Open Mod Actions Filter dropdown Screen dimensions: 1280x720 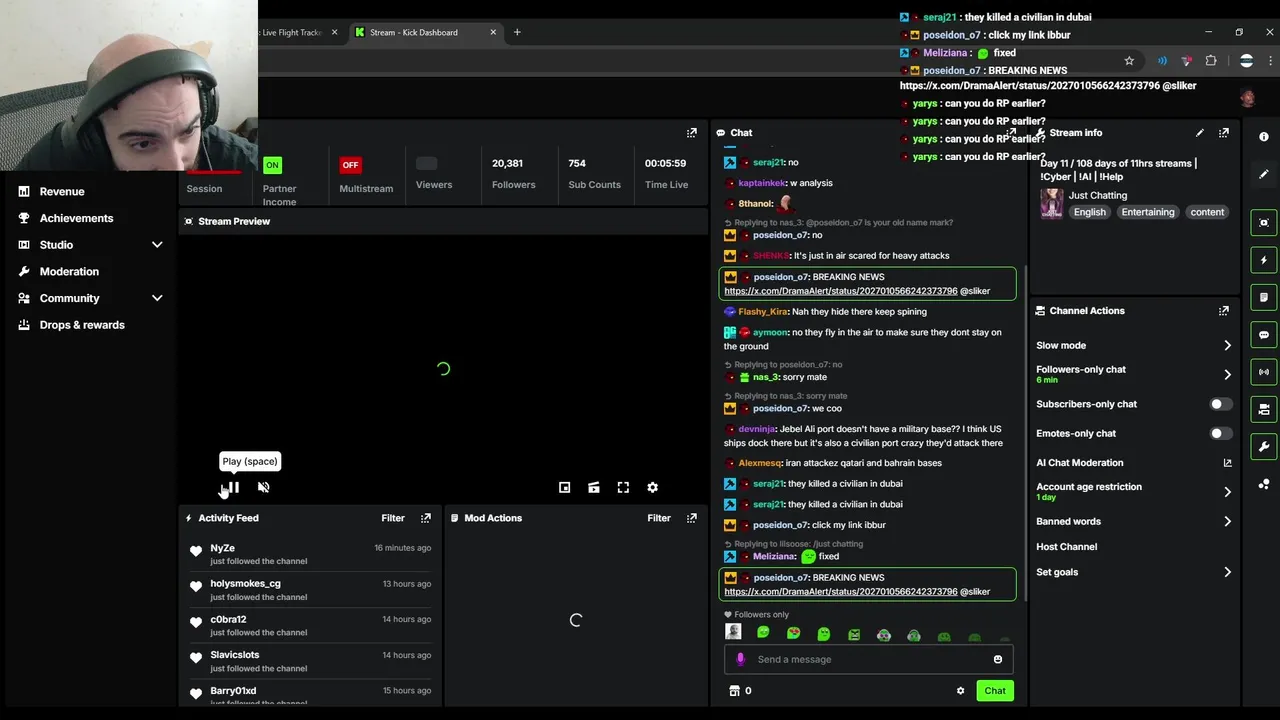click(658, 518)
